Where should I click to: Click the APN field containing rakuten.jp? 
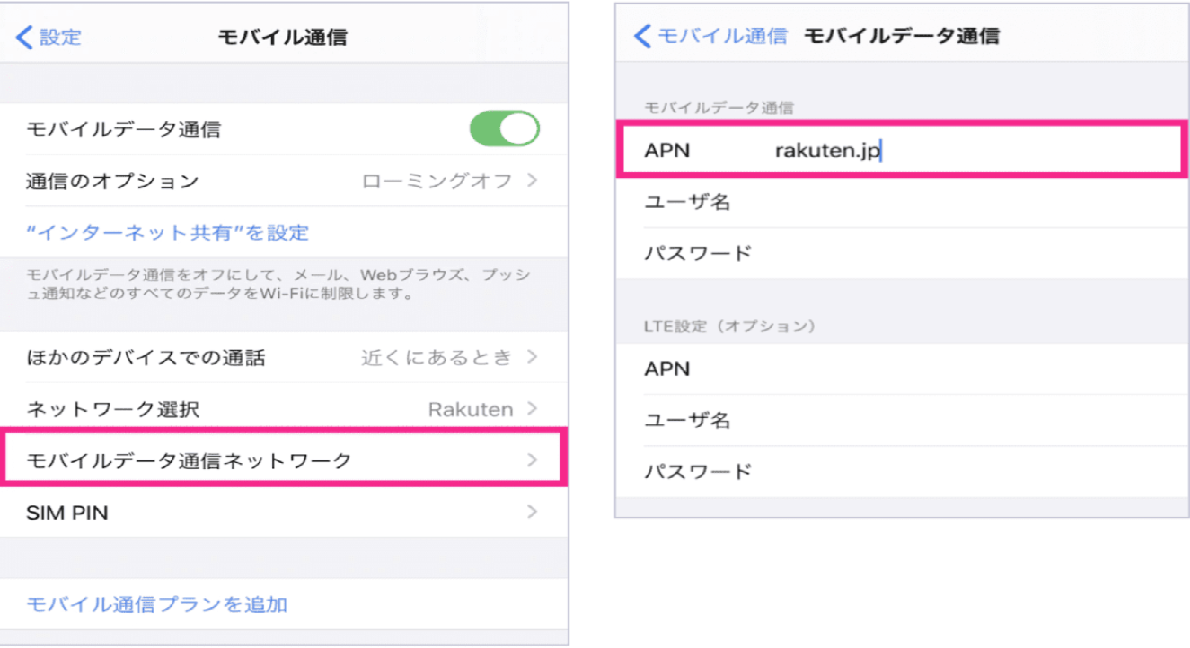click(902, 149)
